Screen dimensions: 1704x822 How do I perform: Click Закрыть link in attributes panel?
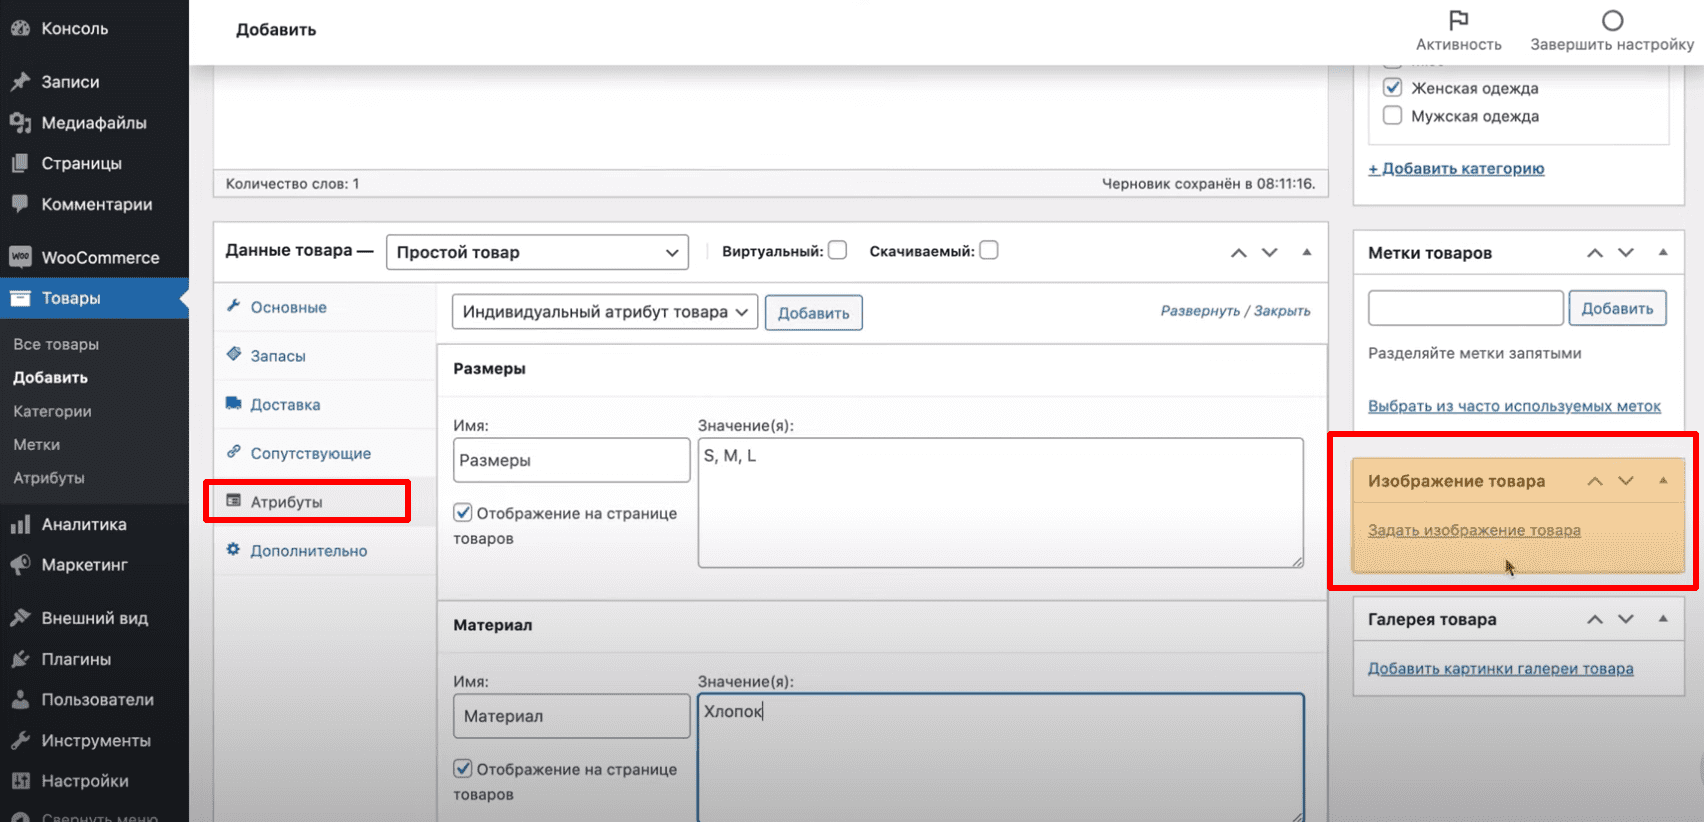click(x=1282, y=311)
